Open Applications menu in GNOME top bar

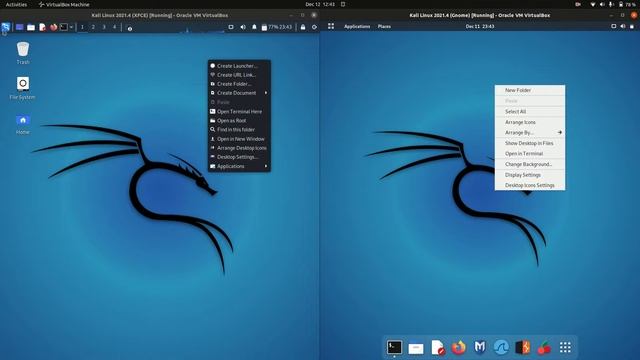click(357, 27)
